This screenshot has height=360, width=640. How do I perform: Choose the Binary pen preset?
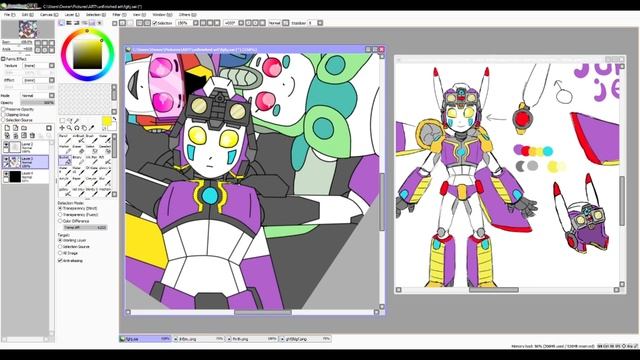pos(78,160)
